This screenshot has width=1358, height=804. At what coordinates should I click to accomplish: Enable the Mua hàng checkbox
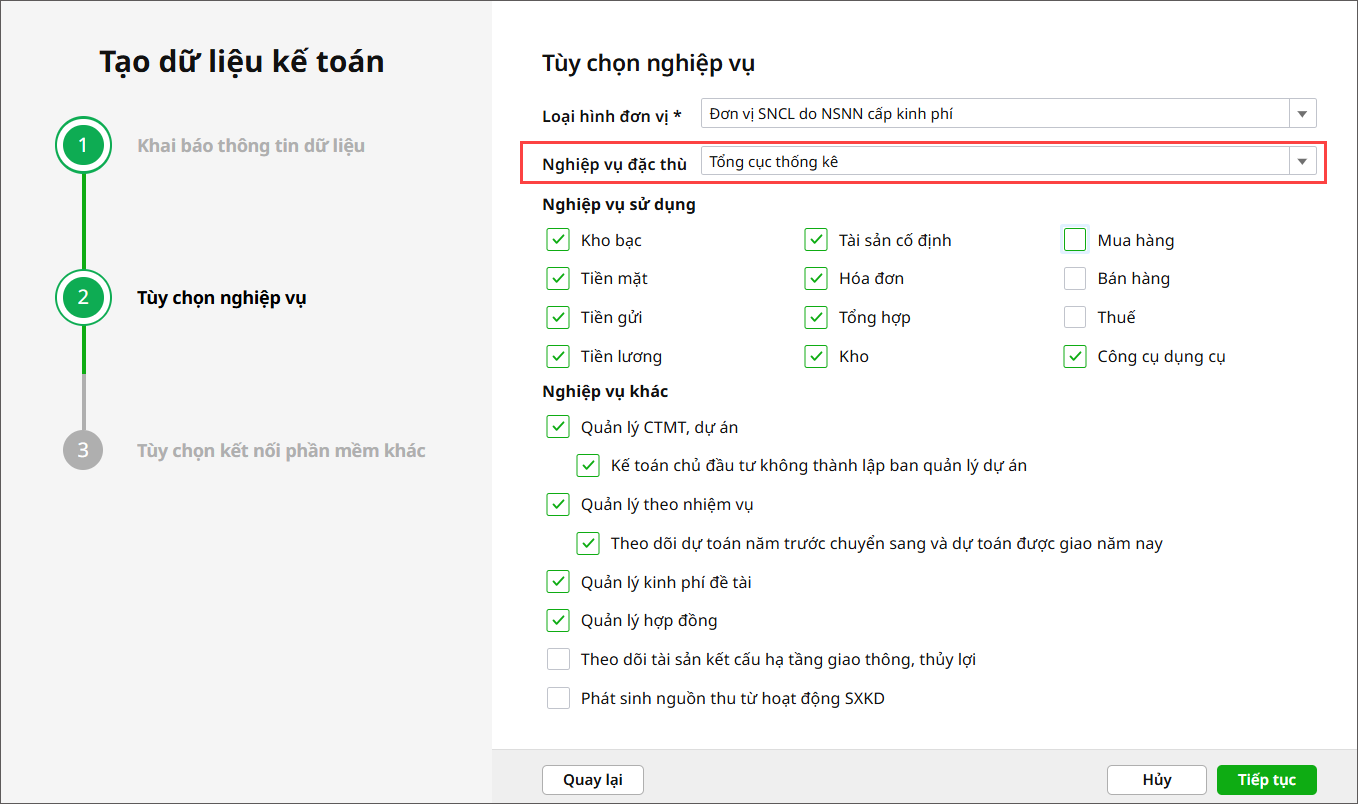pos(1075,240)
